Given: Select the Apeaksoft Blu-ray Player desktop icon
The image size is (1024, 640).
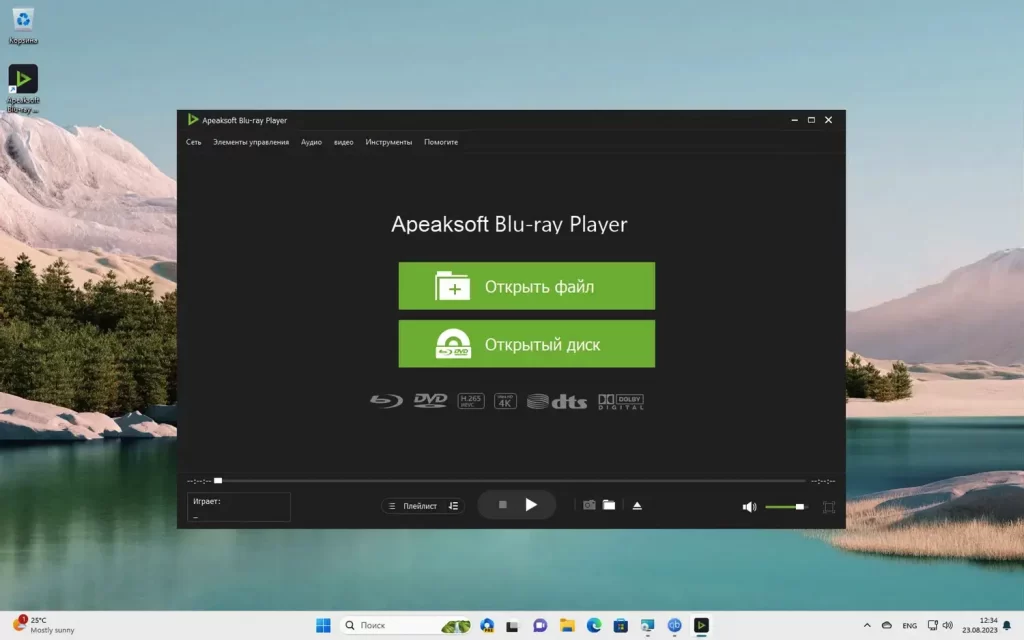Looking at the screenshot, I should pos(22,80).
